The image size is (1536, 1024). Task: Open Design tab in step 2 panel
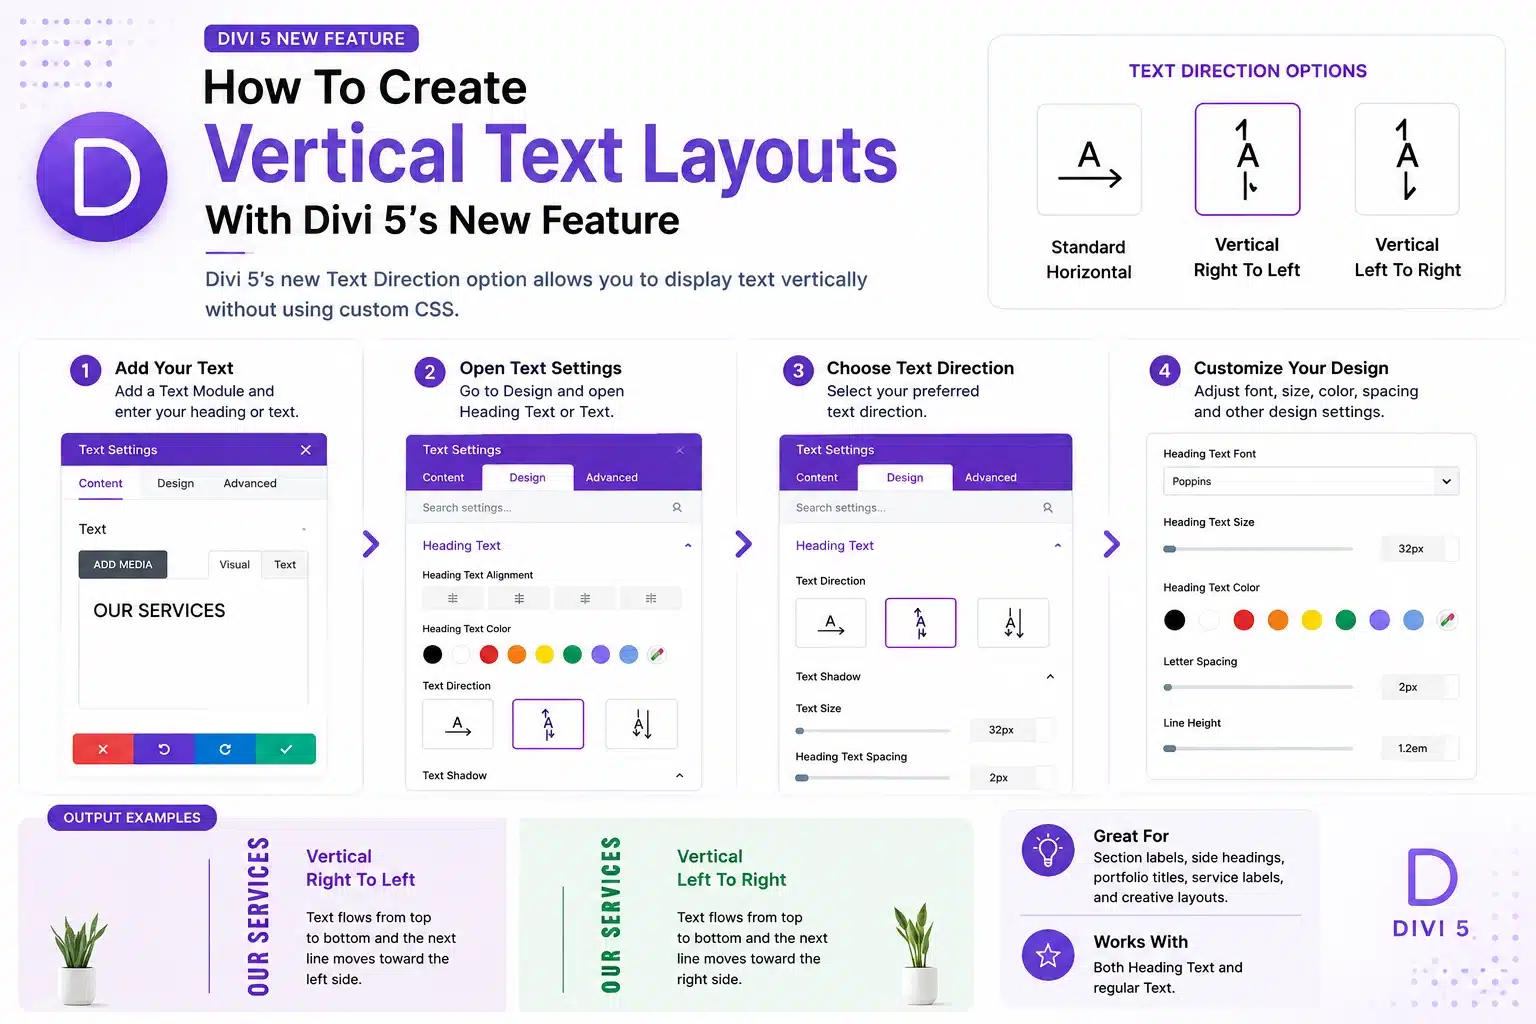pyautogui.click(x=528, y=477)
